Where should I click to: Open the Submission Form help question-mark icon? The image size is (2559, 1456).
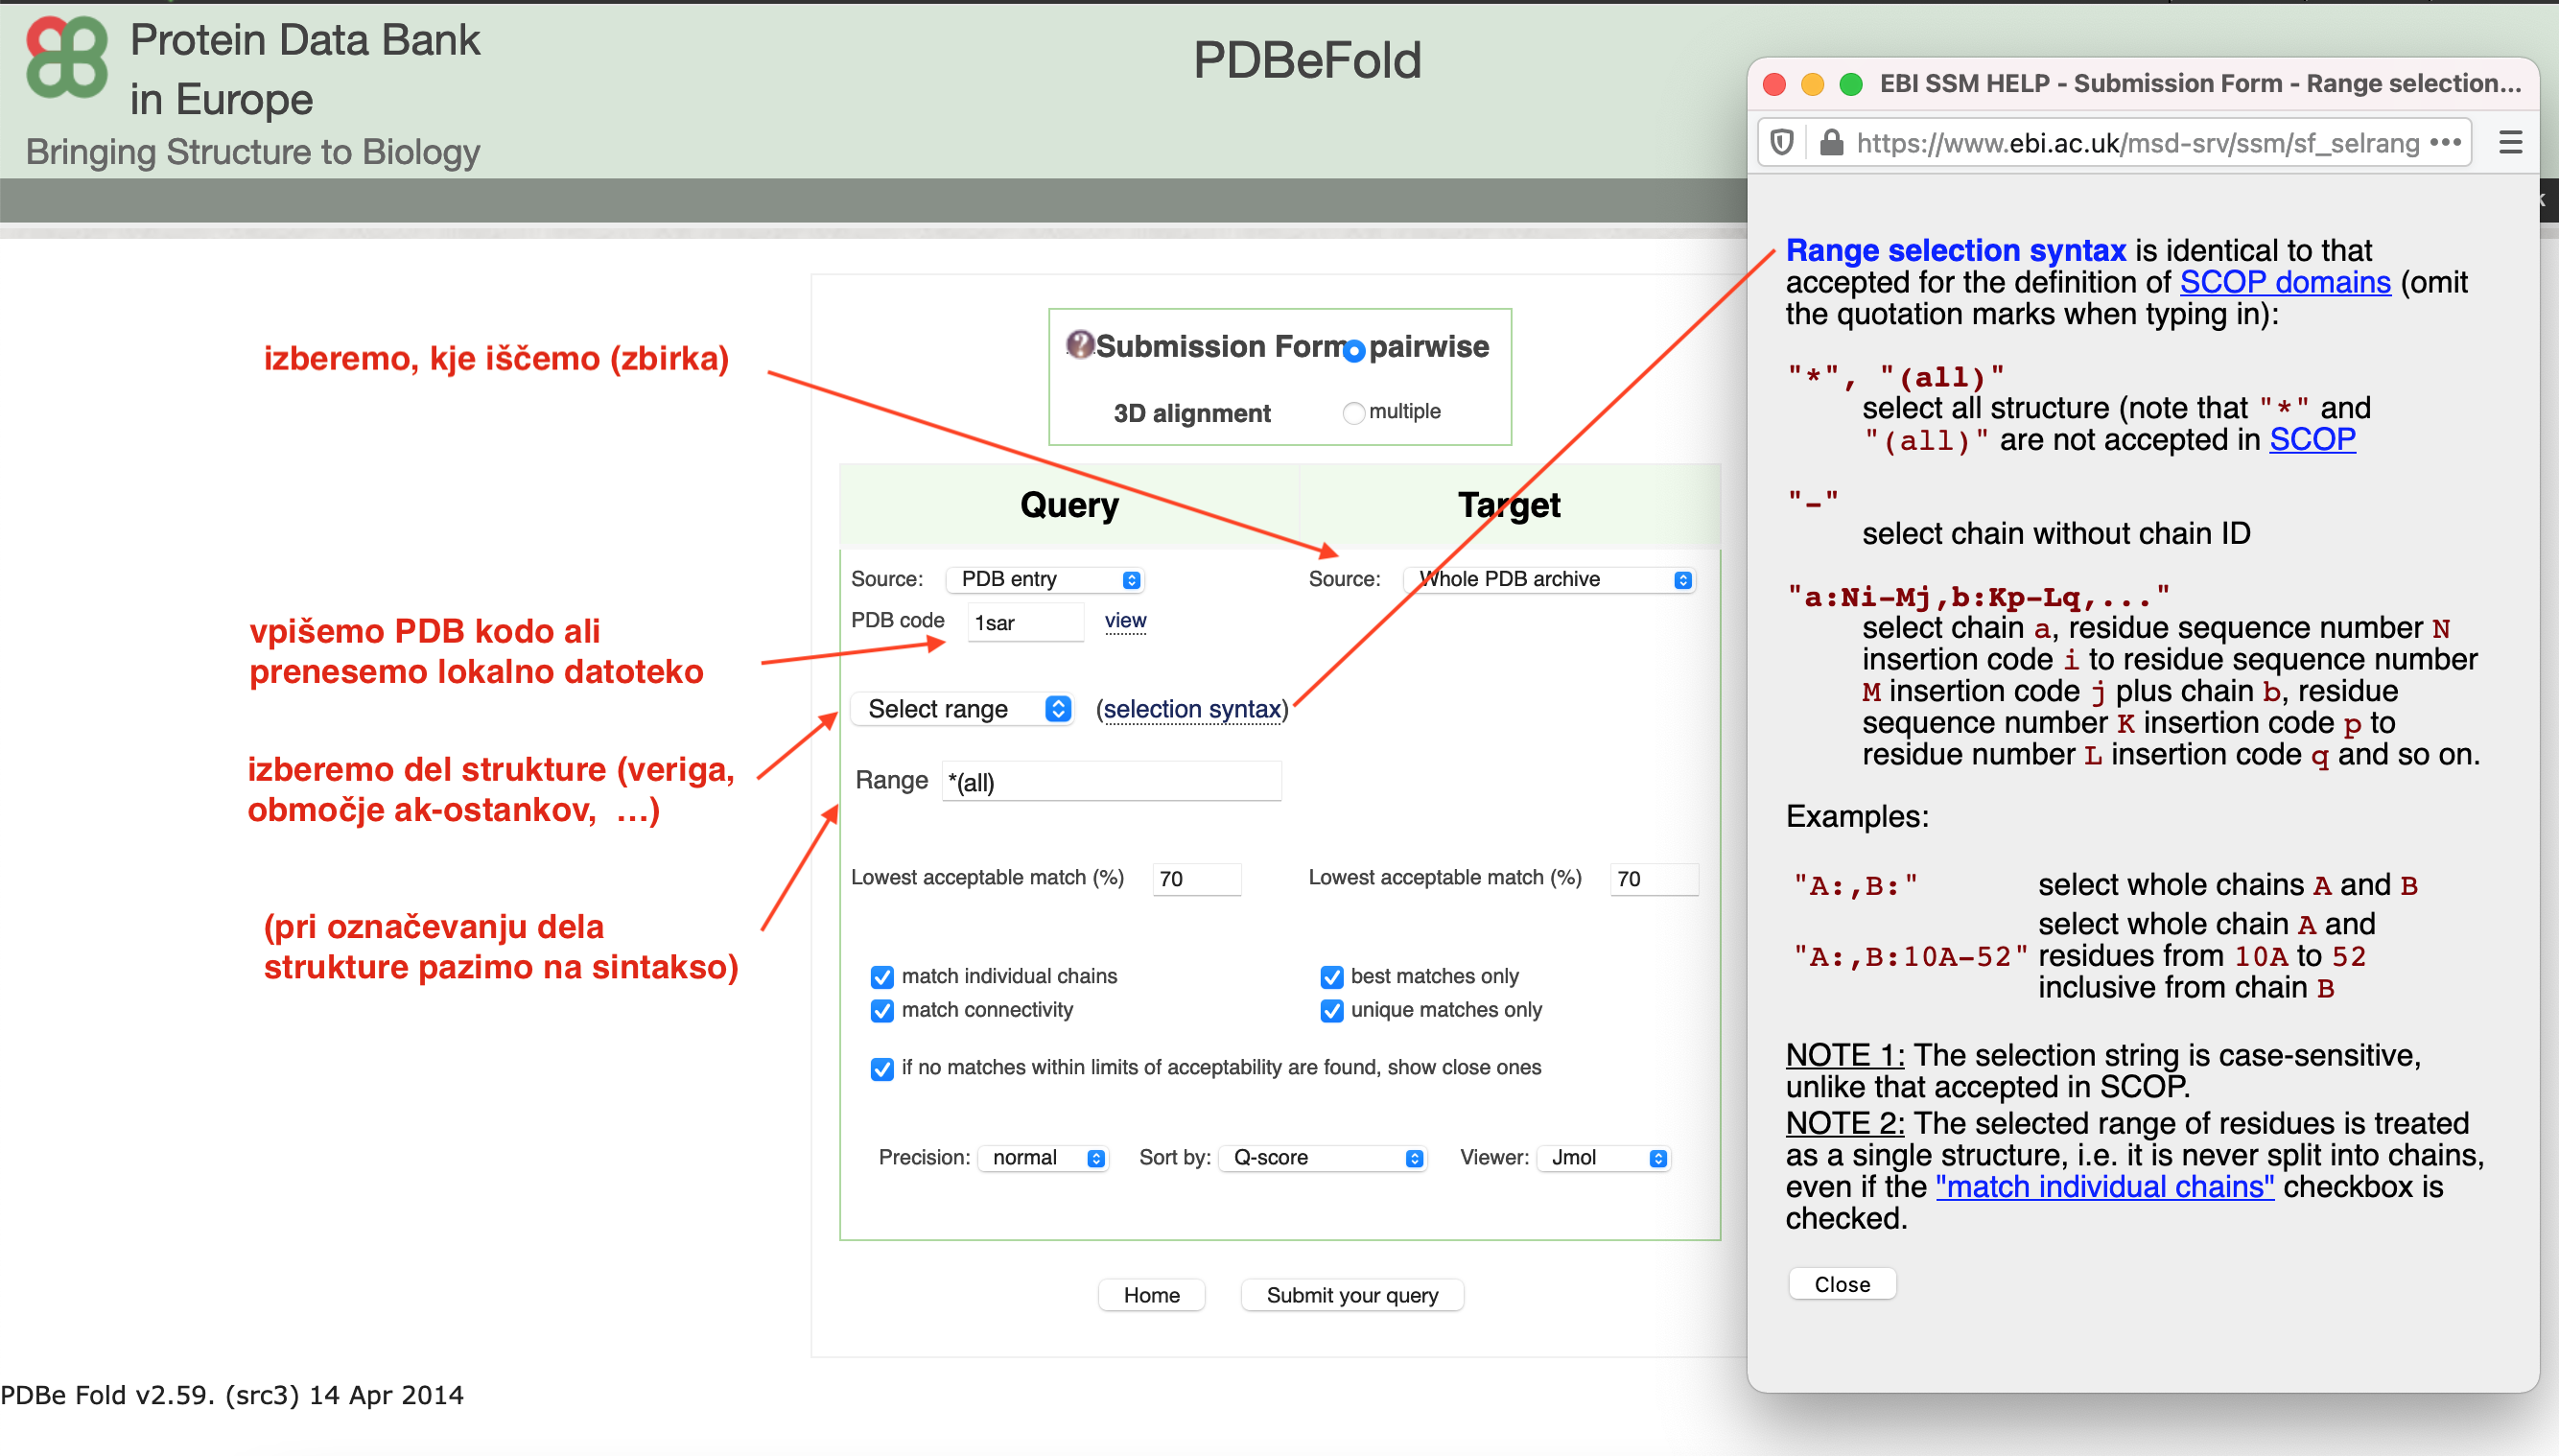pos(1079,345)
